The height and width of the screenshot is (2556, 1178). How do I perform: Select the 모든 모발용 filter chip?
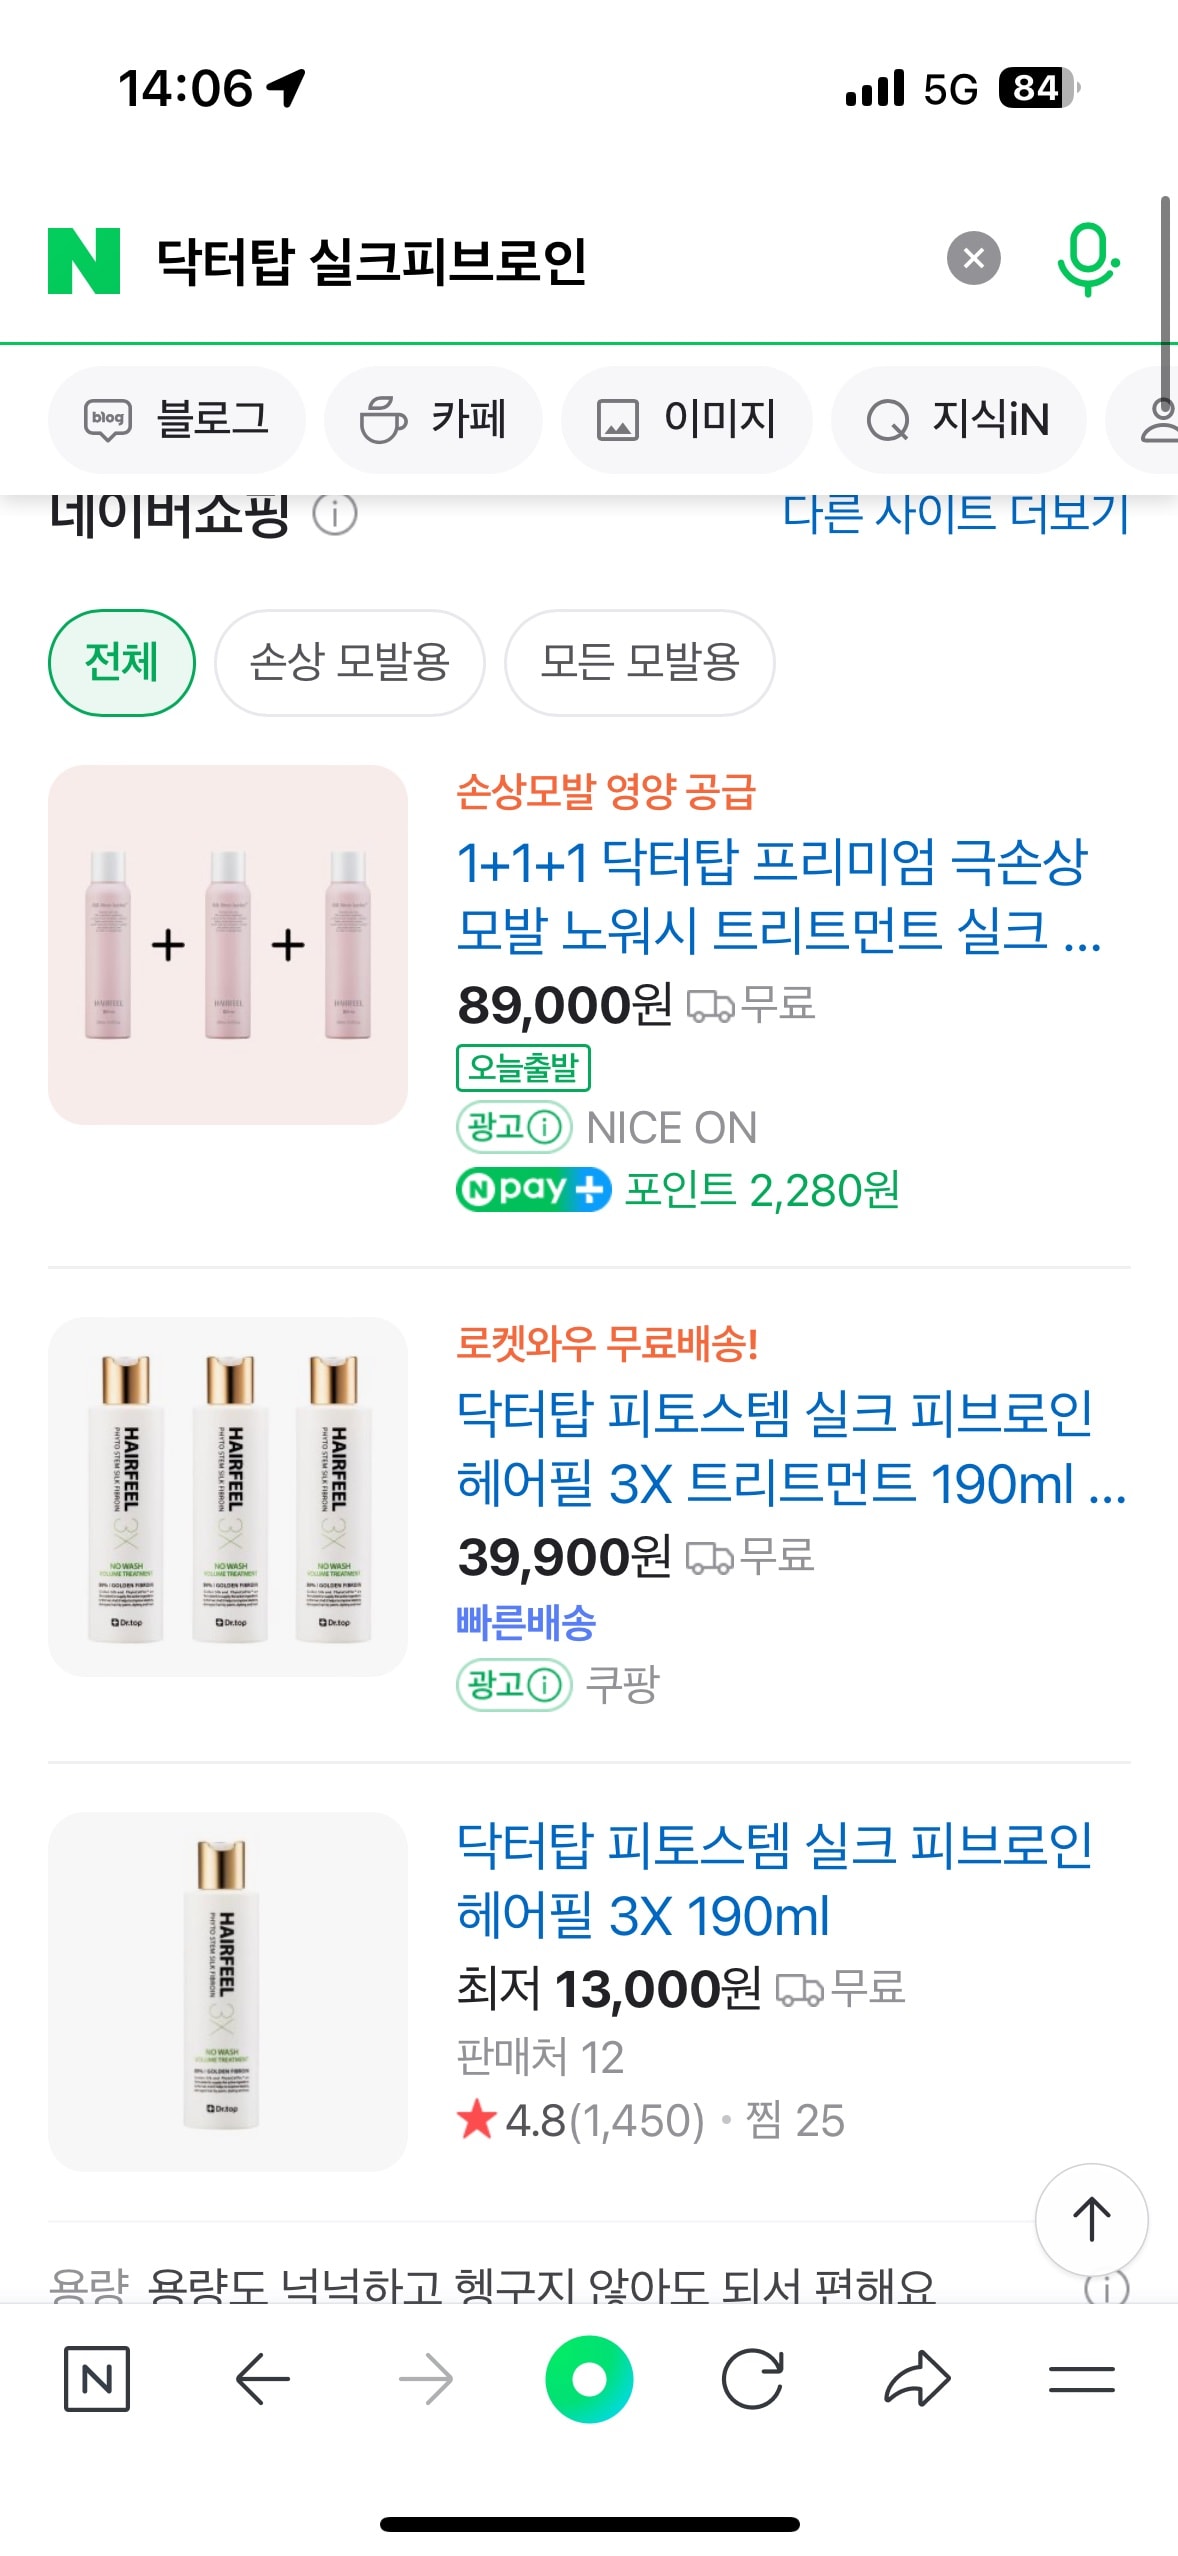coord(639,662)
